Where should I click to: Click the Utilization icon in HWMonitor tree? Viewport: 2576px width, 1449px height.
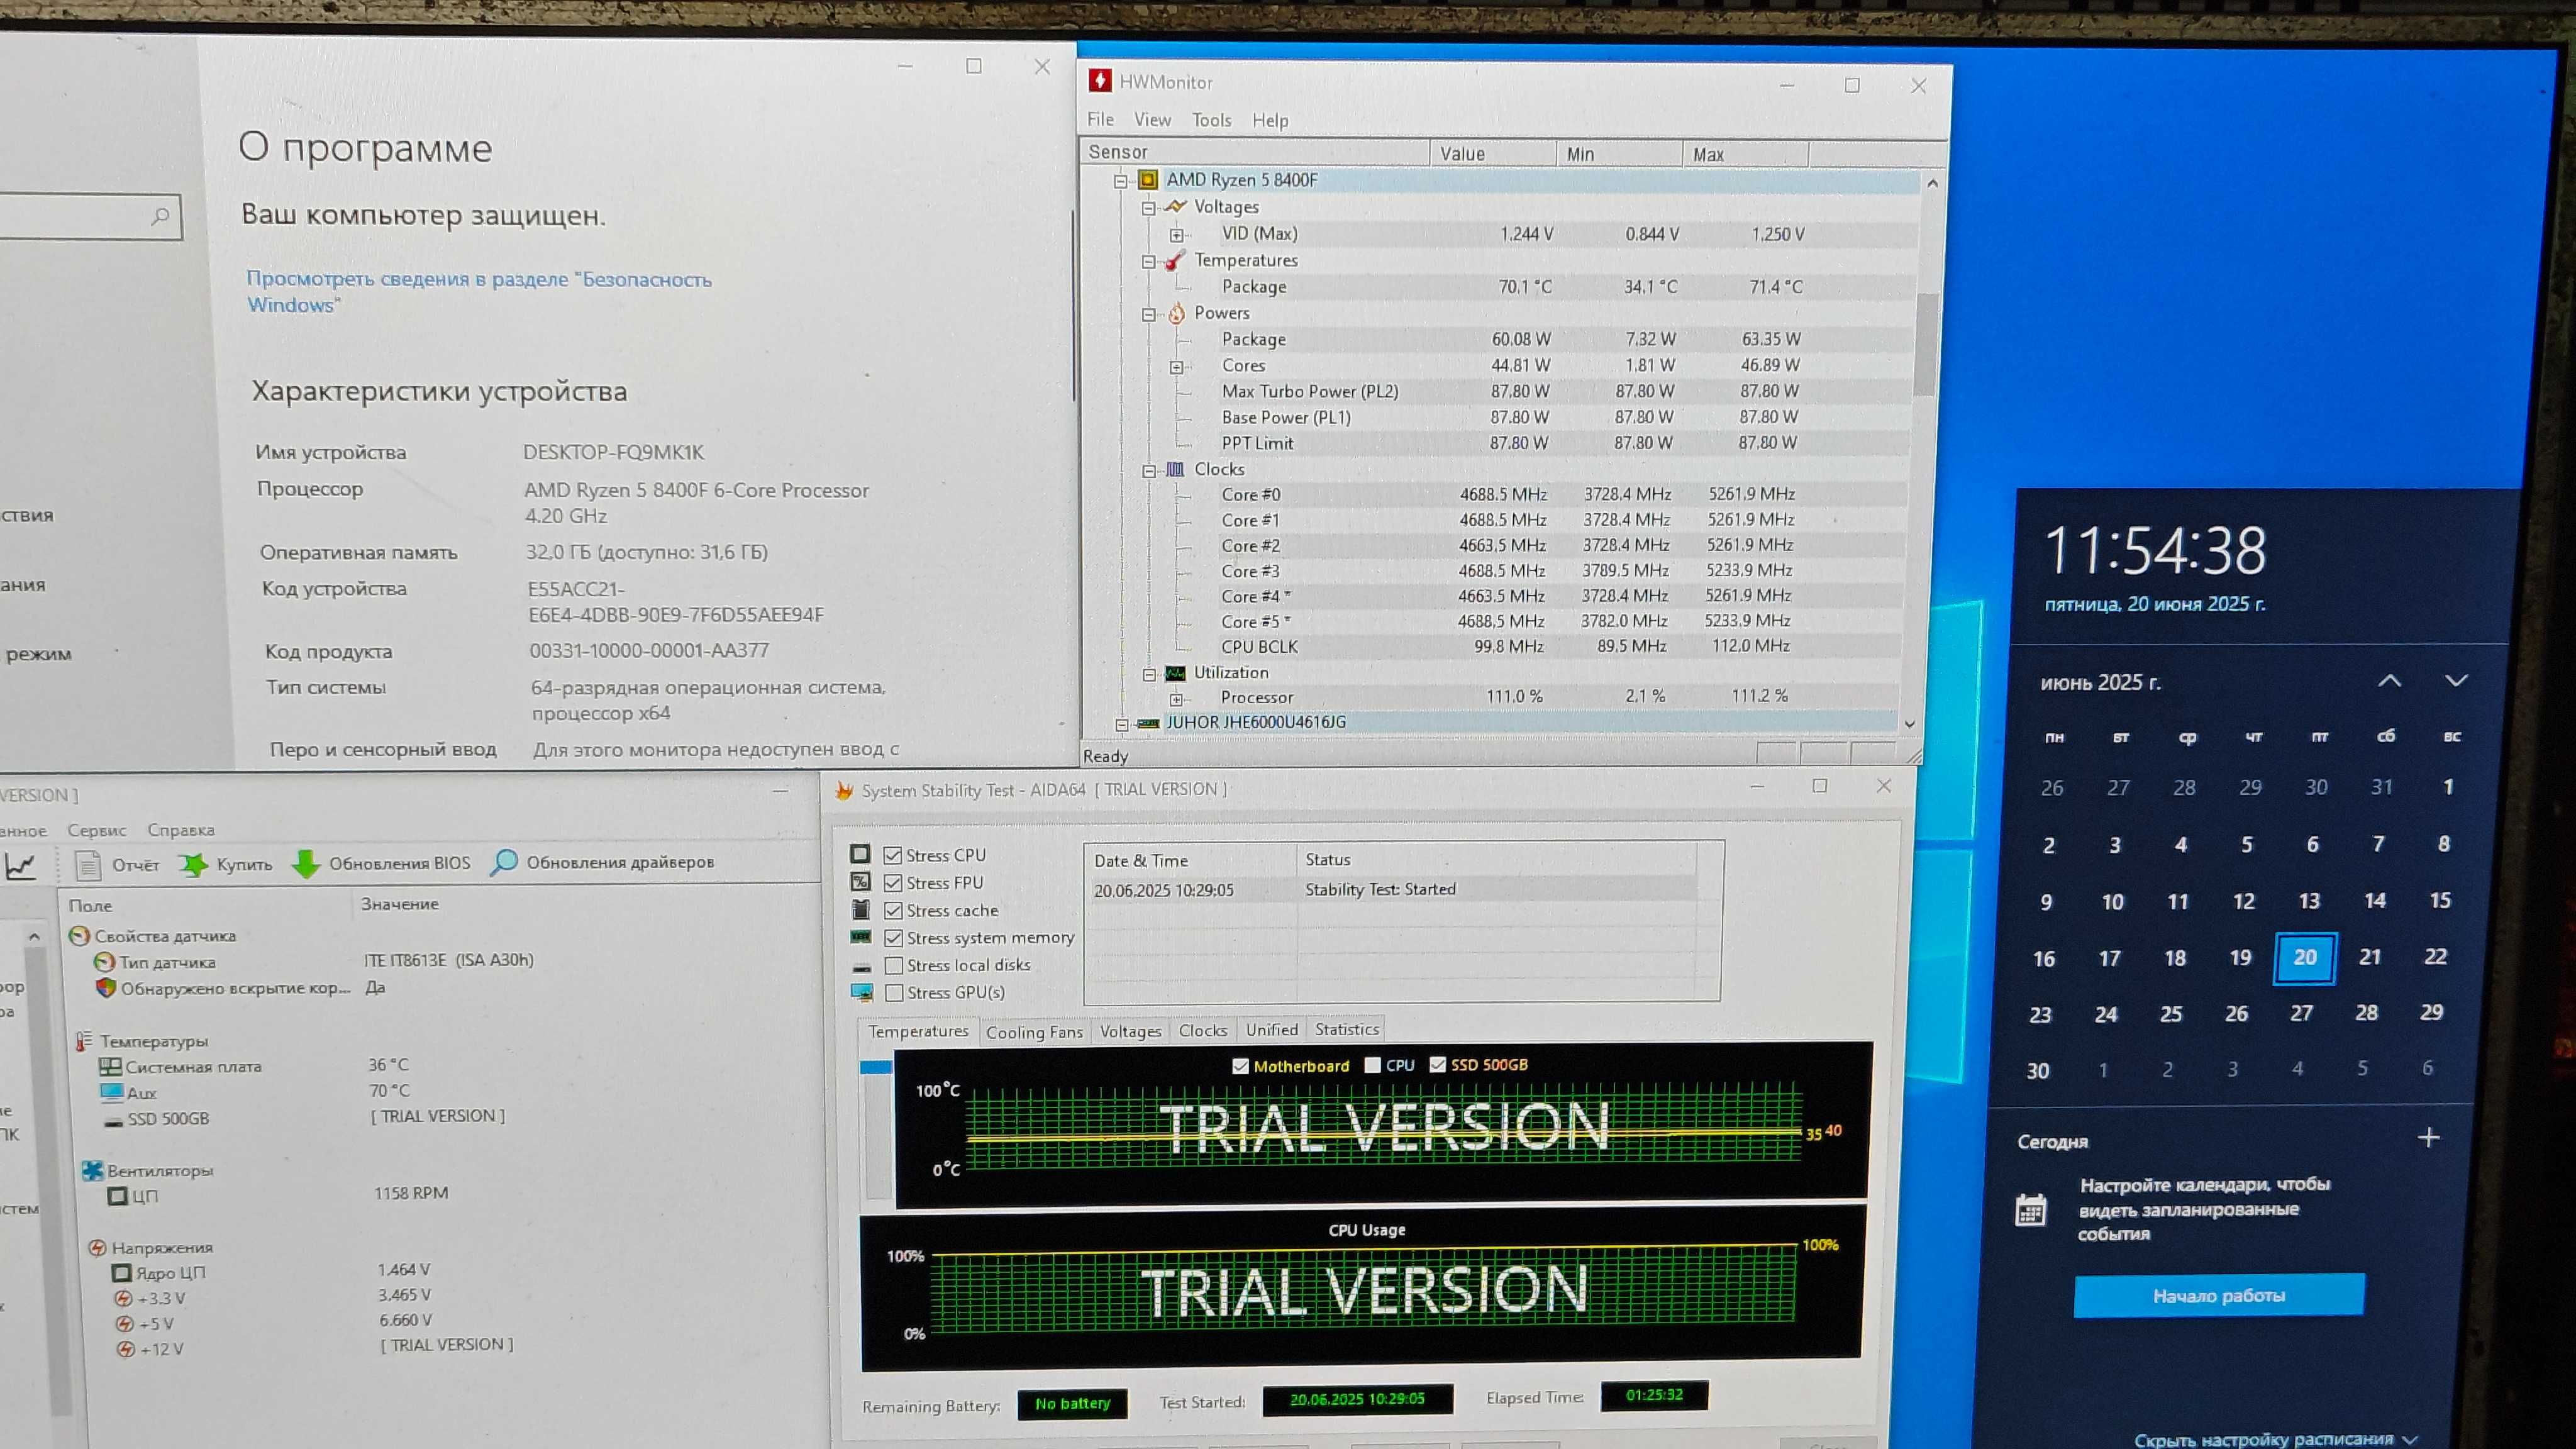[1176, 673]
